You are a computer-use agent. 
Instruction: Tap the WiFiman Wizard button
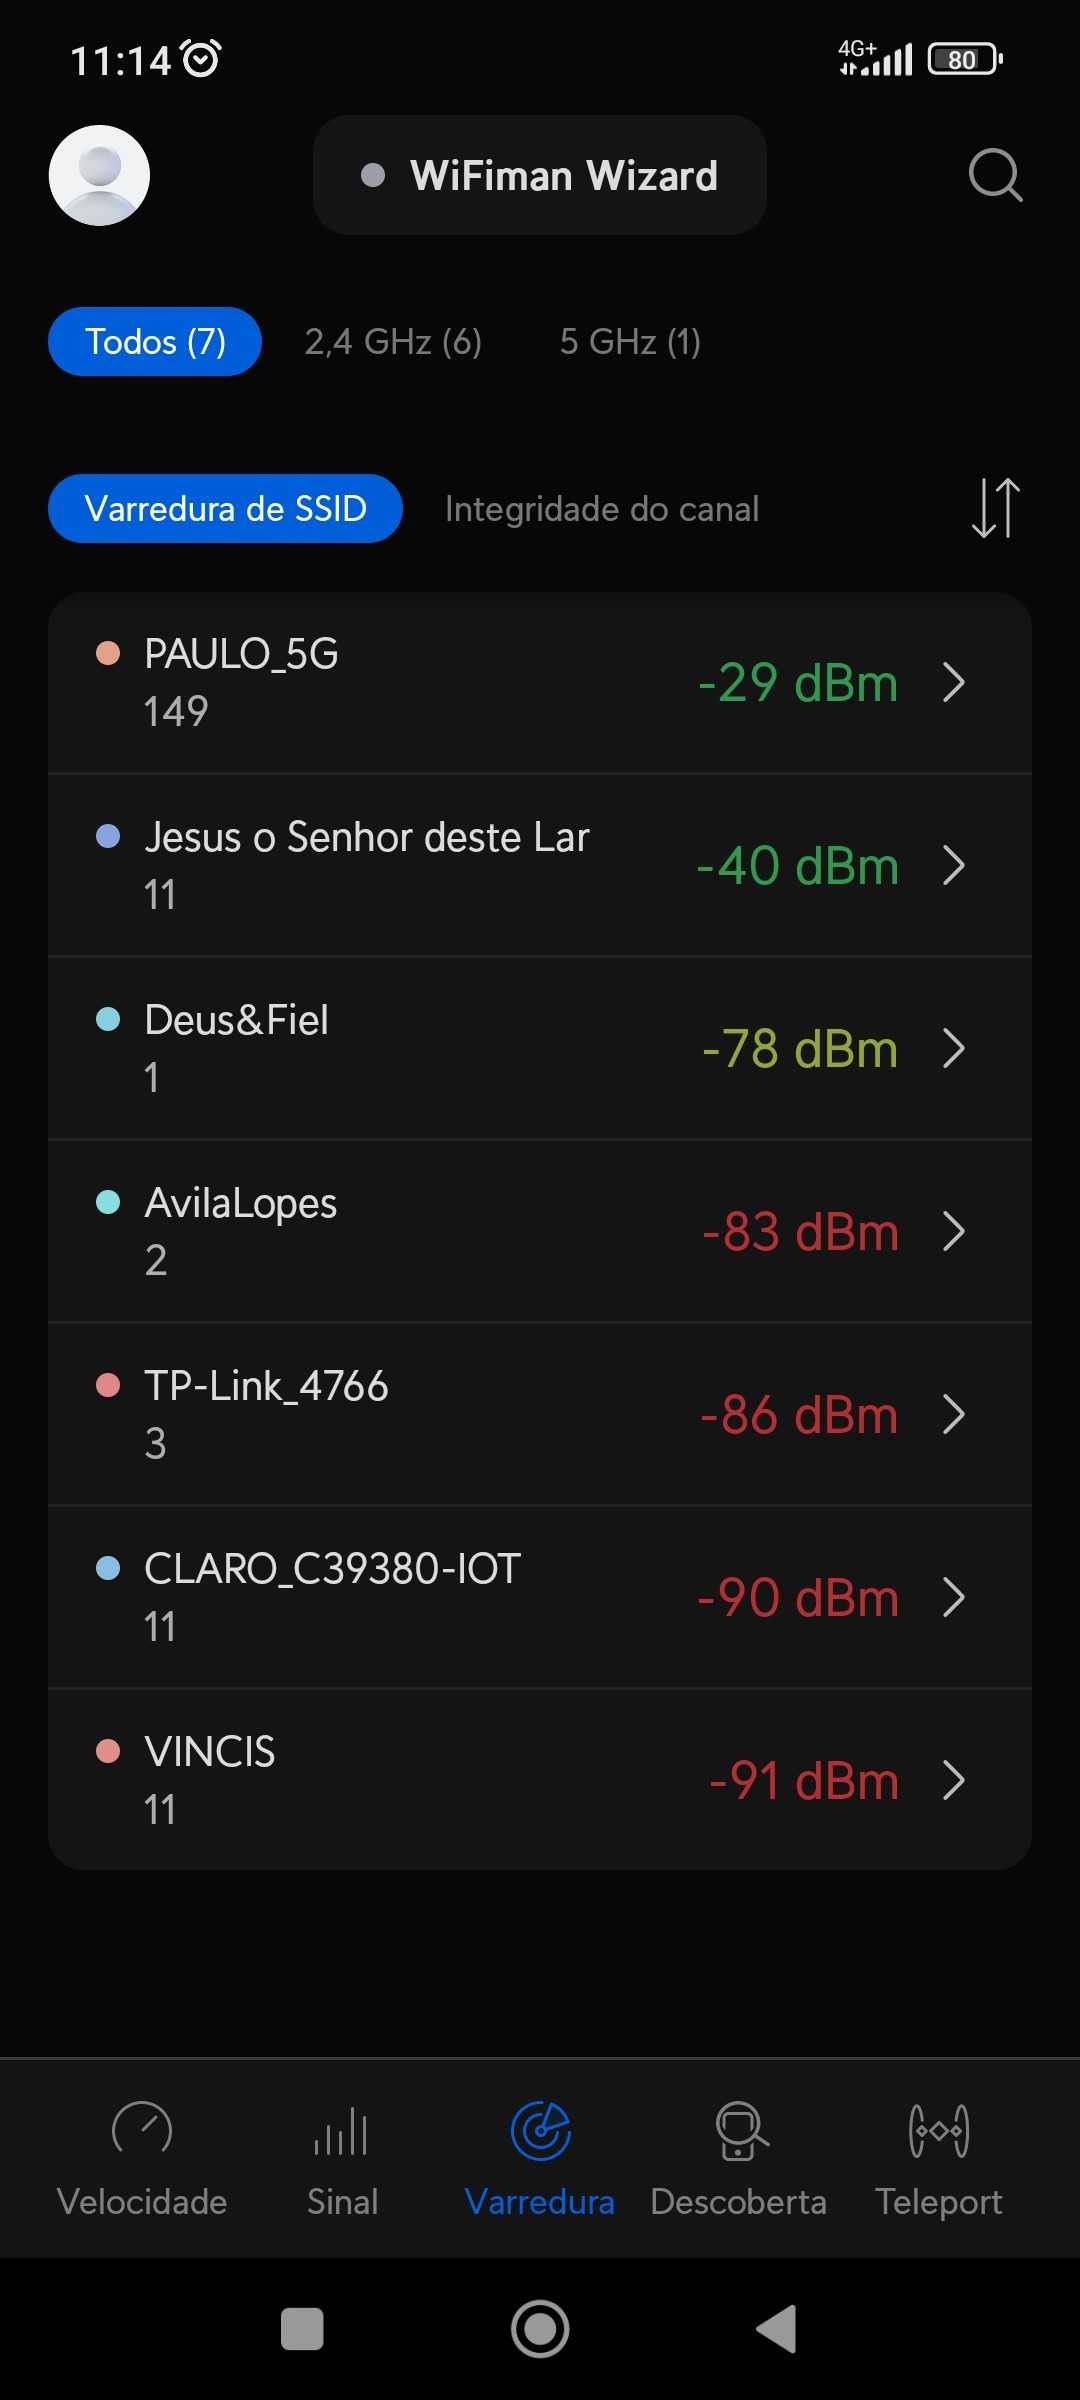540,176
